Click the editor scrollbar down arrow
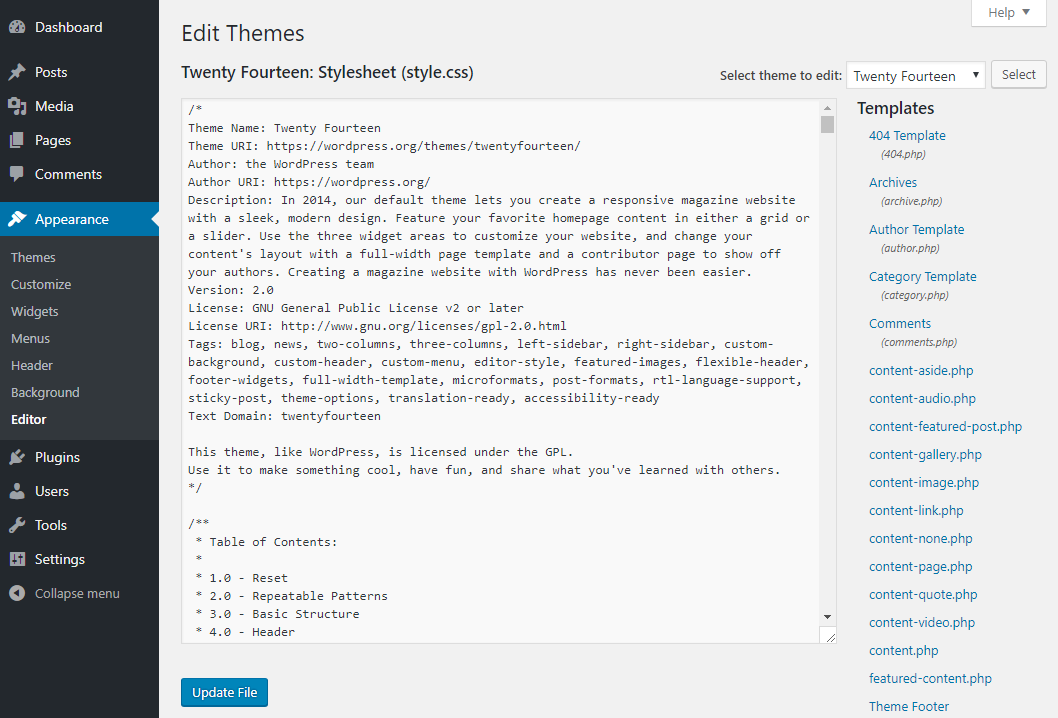The image size is (1058, 718). tap(827, 617)
